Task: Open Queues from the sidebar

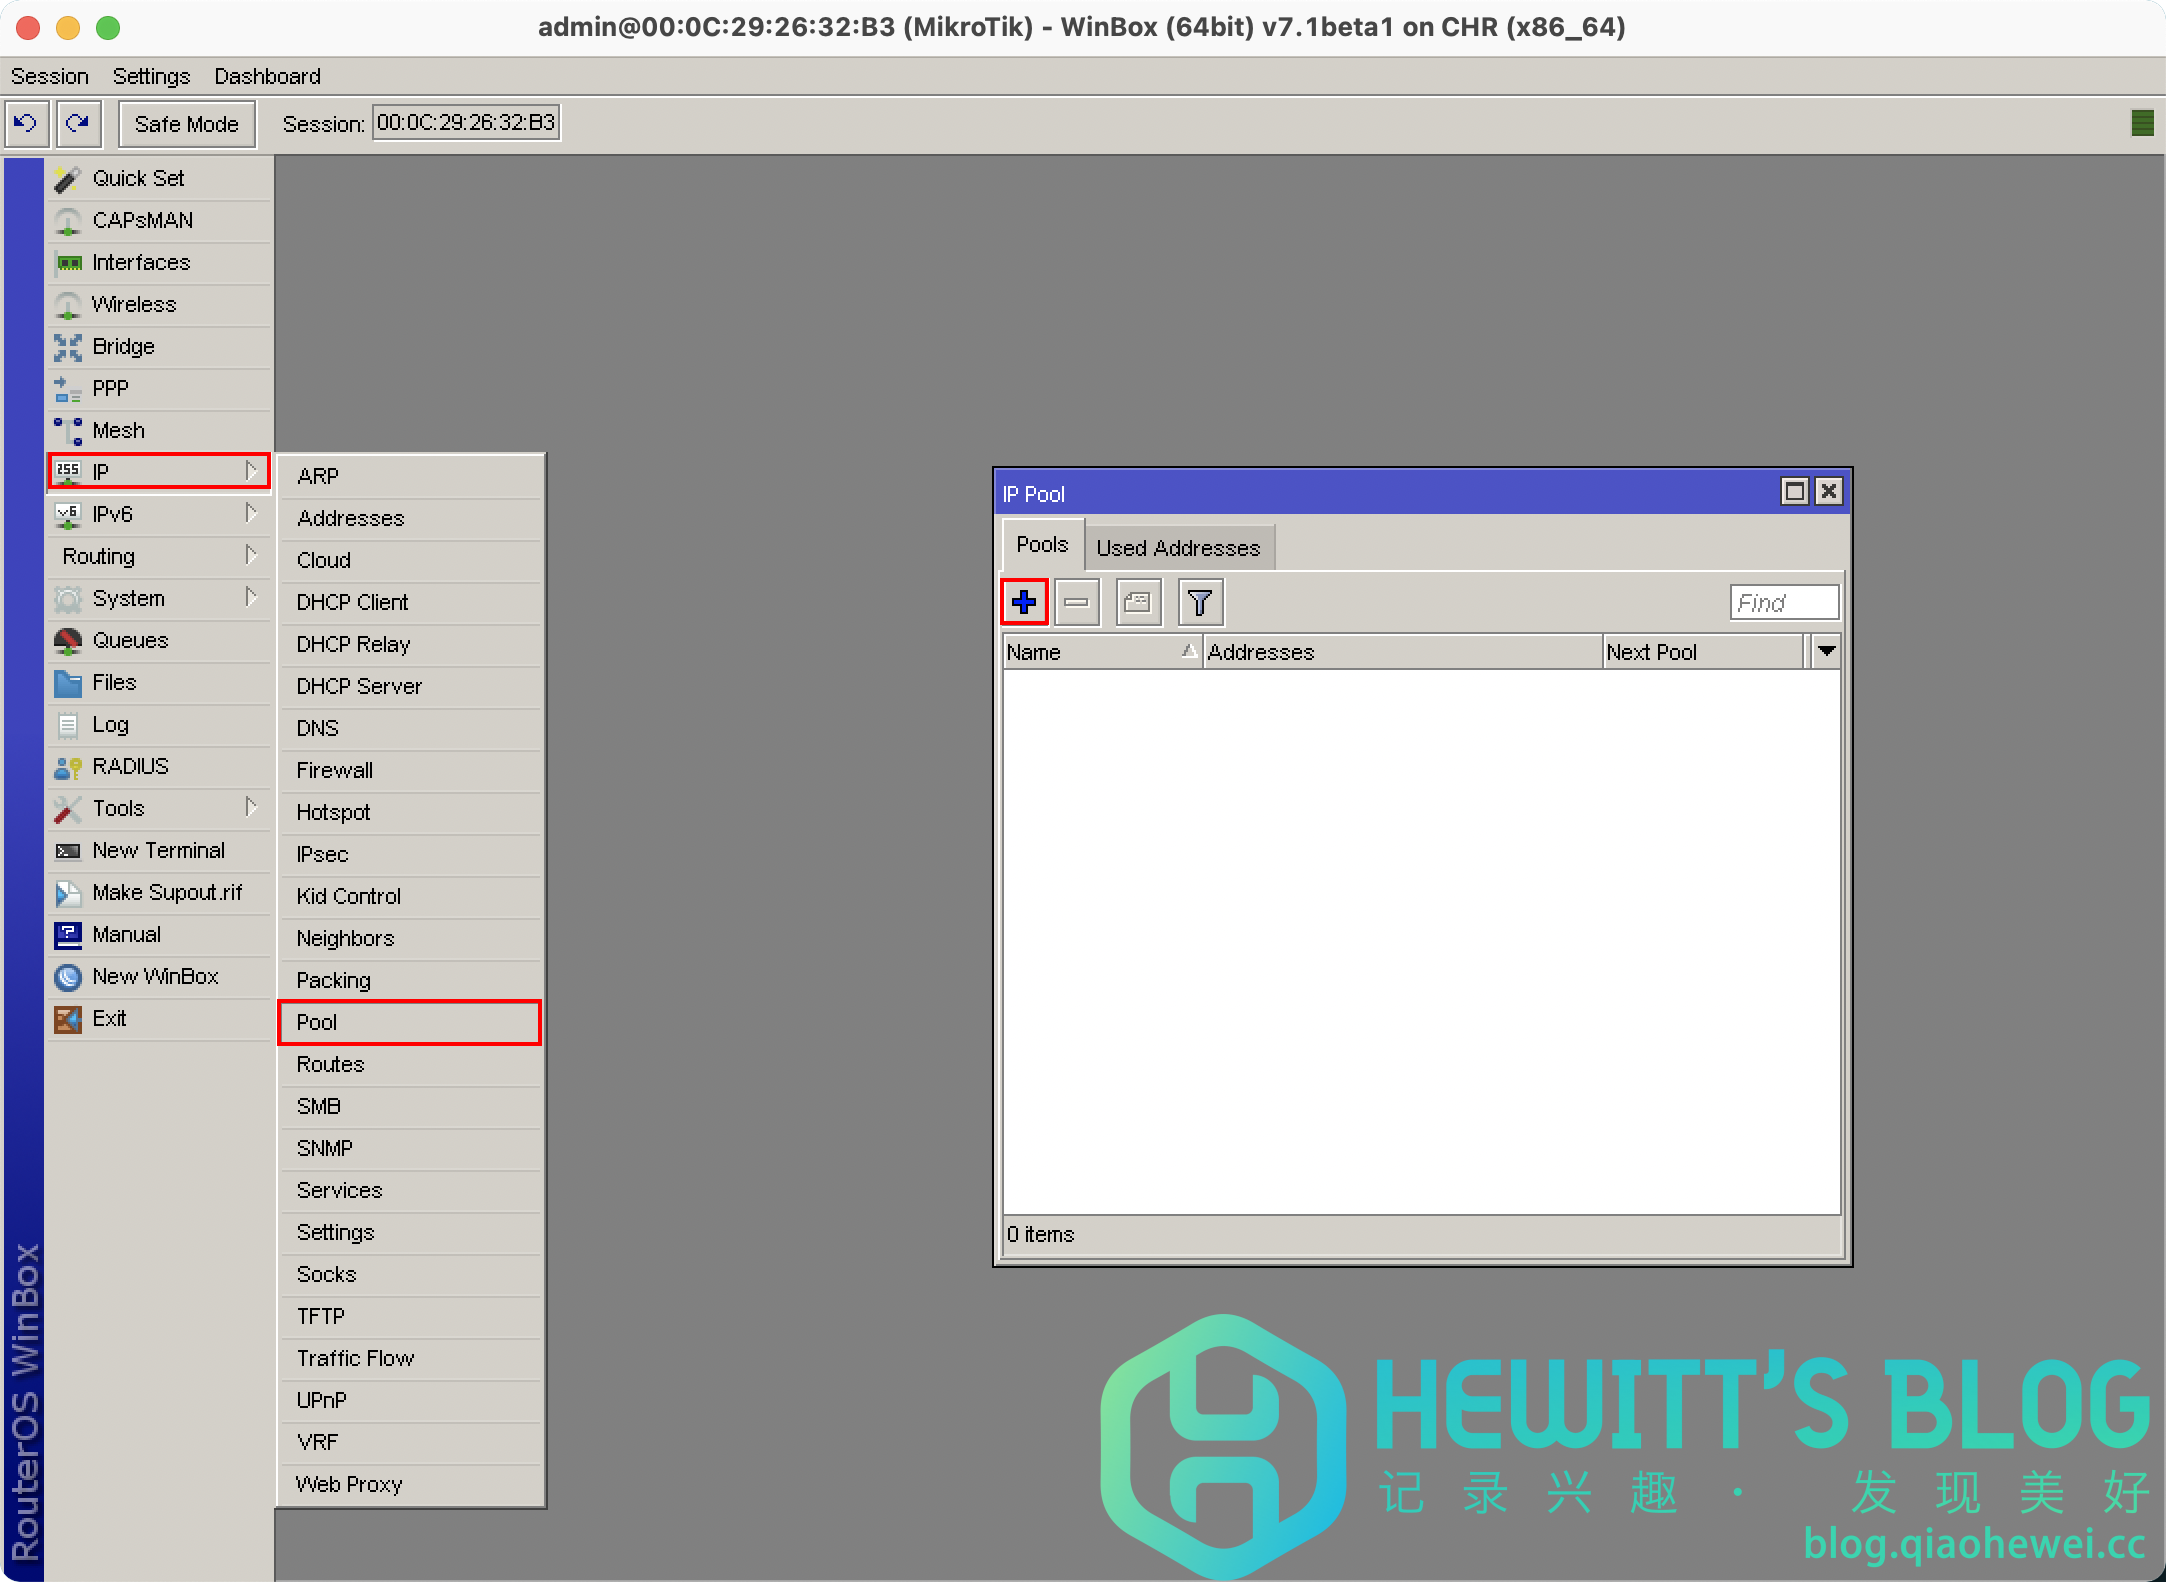Action: click(130, 640)
